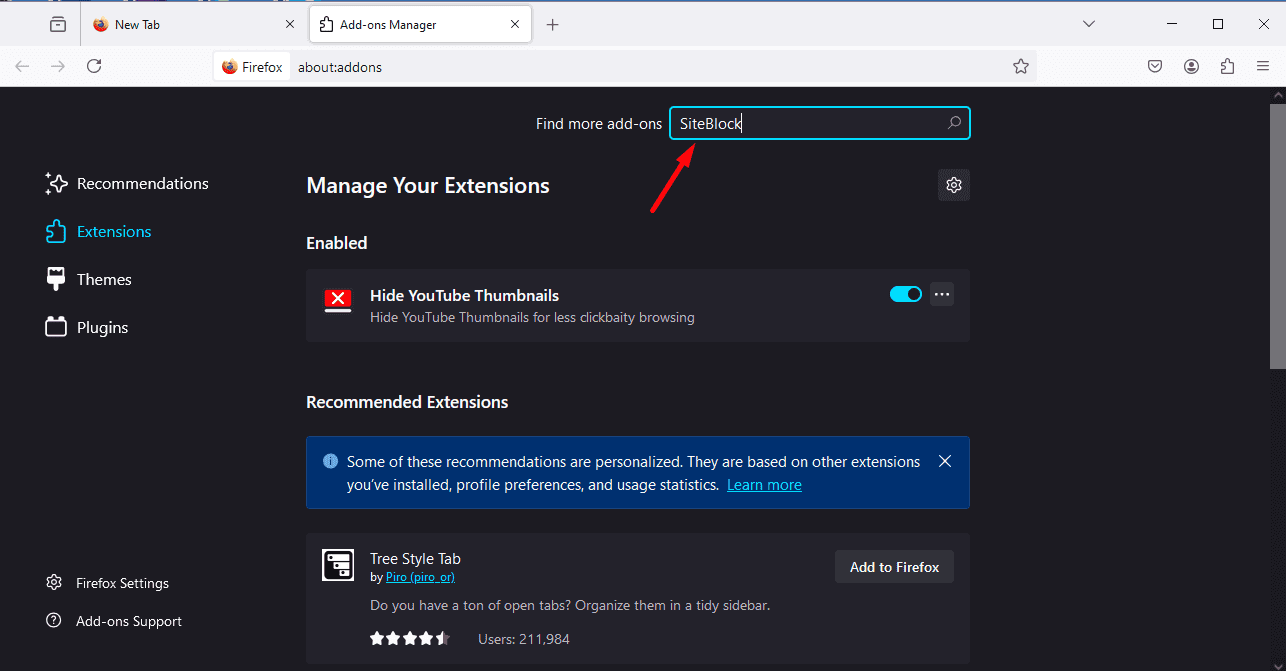Close the New Tab tab
The image size is (1286, 671).
[x=290, y=25]
